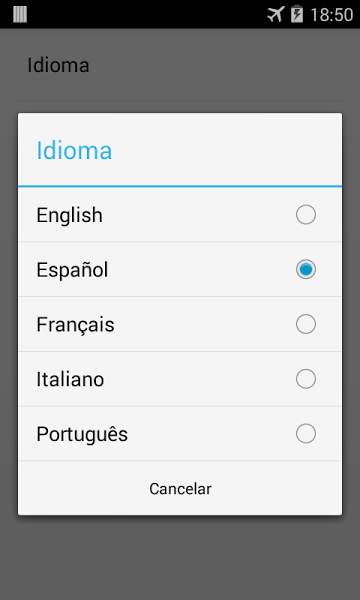
Task: Choose the Français language label
Action: [x=75, y=325]
